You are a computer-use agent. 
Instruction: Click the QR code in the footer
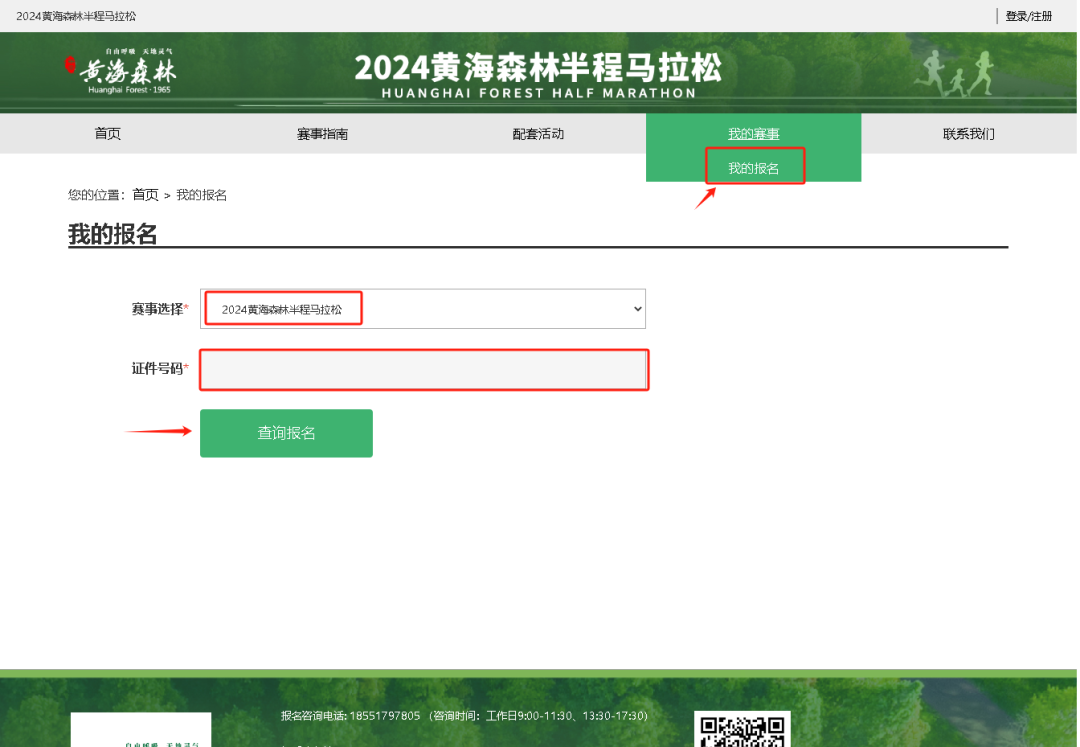[742, 730]
